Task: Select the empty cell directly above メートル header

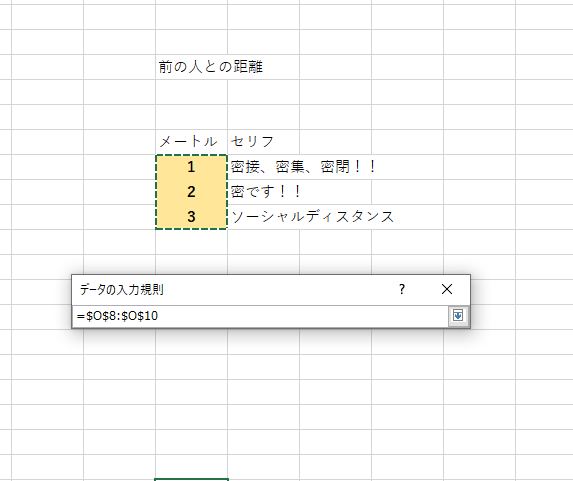Action: [191, 117]
